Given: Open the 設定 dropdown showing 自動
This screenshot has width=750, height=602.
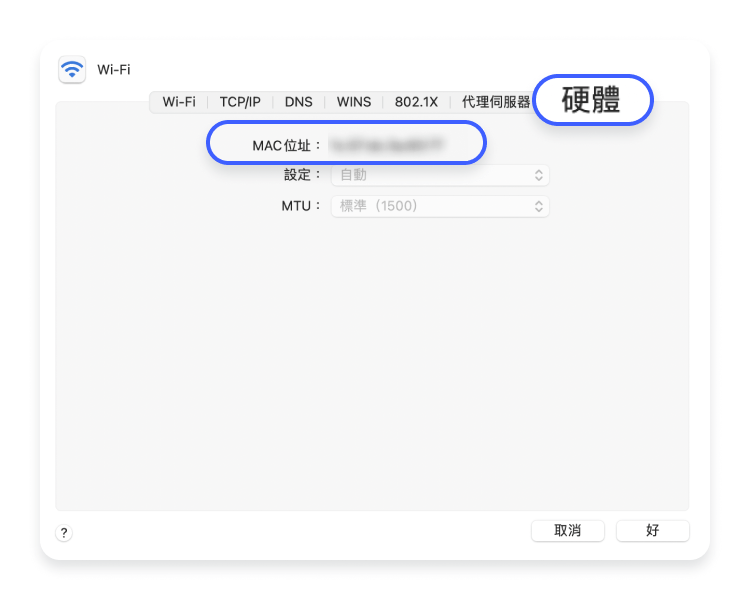Looking at the screenshot, I should coord(440,175).
